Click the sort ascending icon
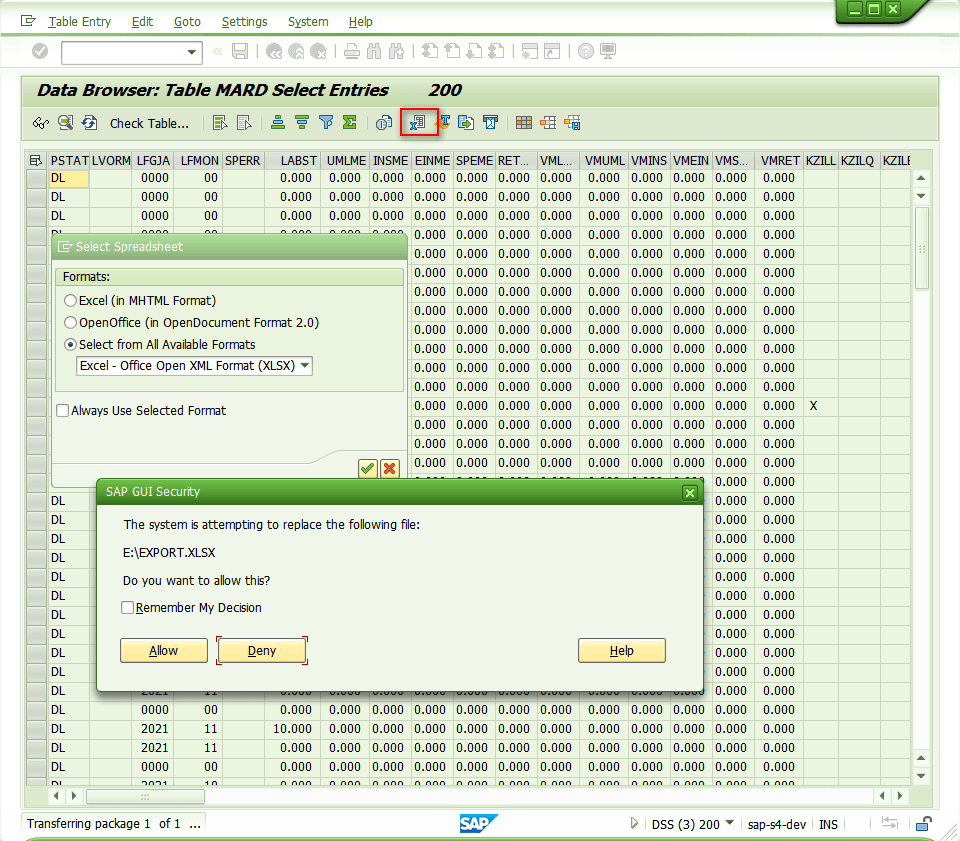Viewport: 960px width, 841px height. coord(278,123)
